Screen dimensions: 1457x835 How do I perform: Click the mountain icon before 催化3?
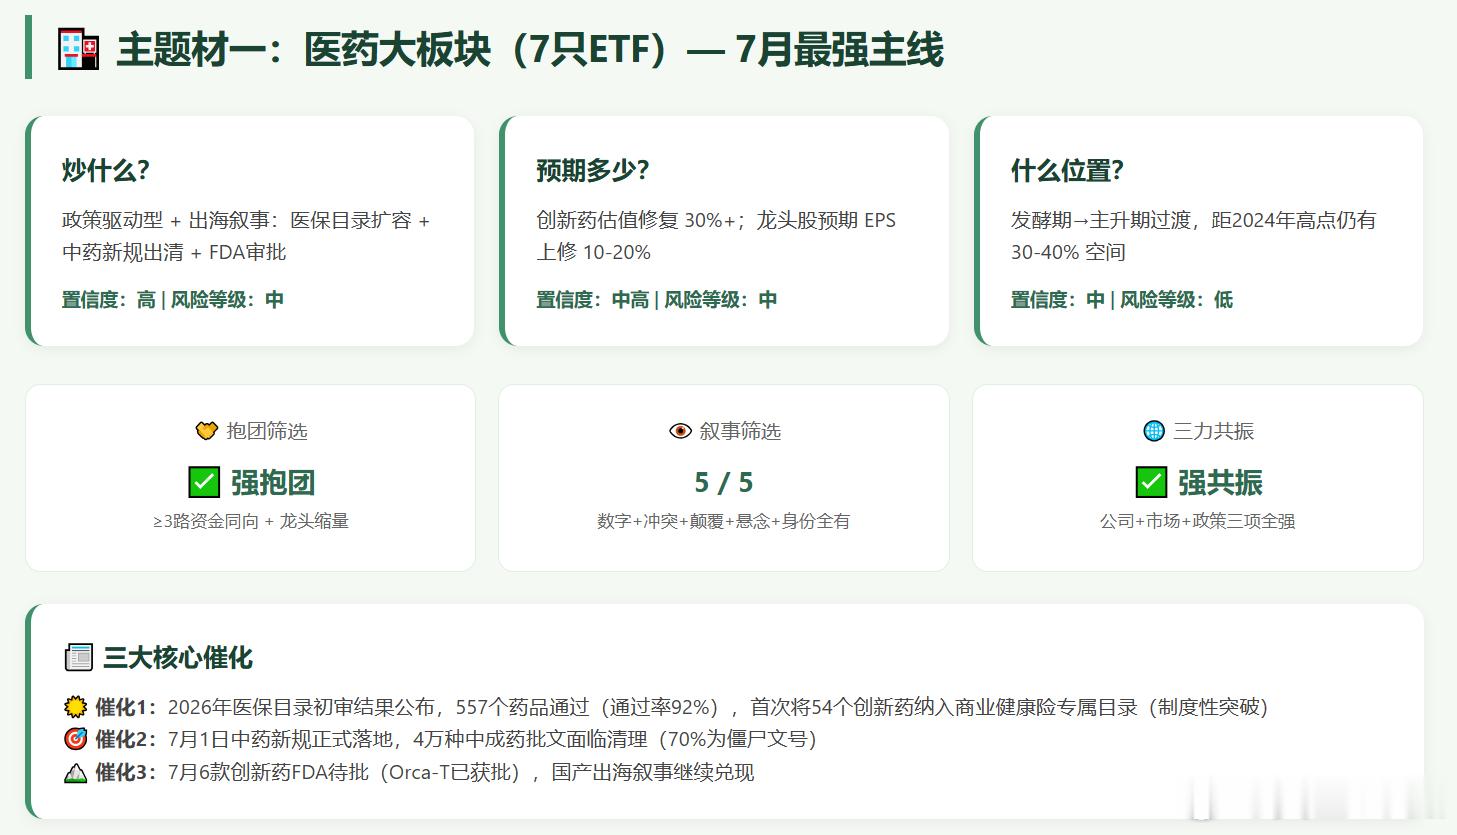75,772
